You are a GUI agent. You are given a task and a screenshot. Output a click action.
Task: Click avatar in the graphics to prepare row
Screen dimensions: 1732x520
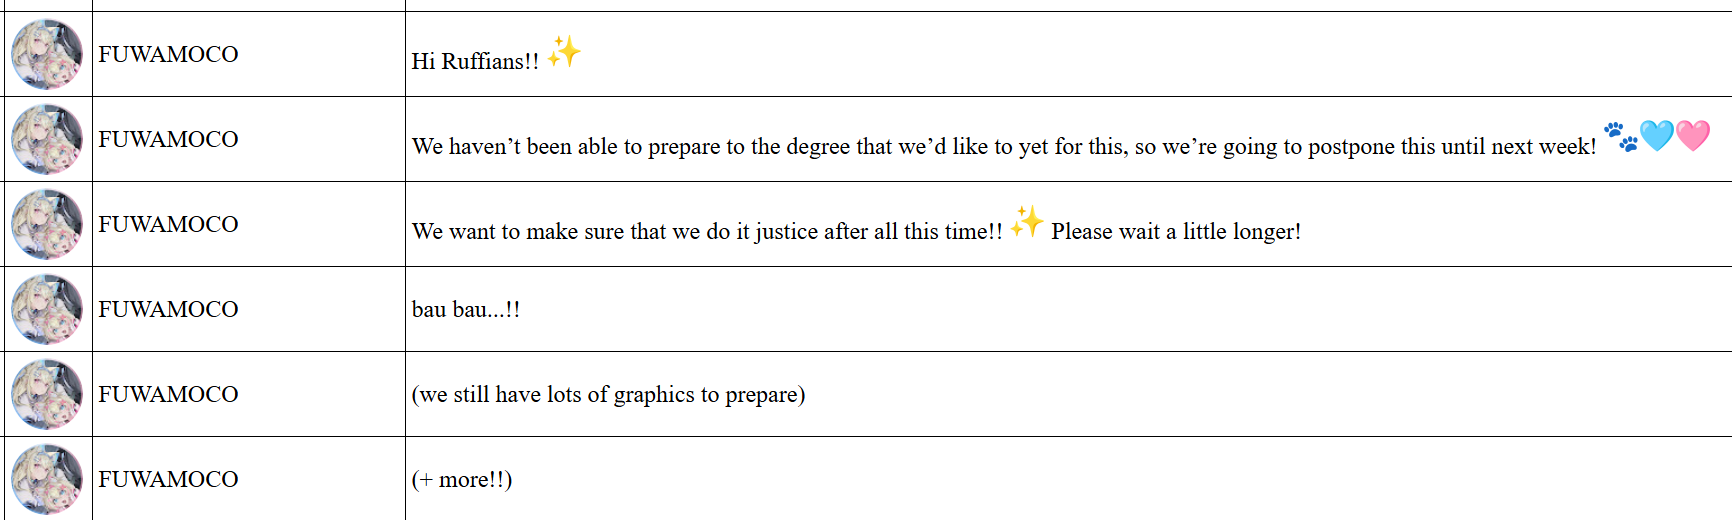47,394
